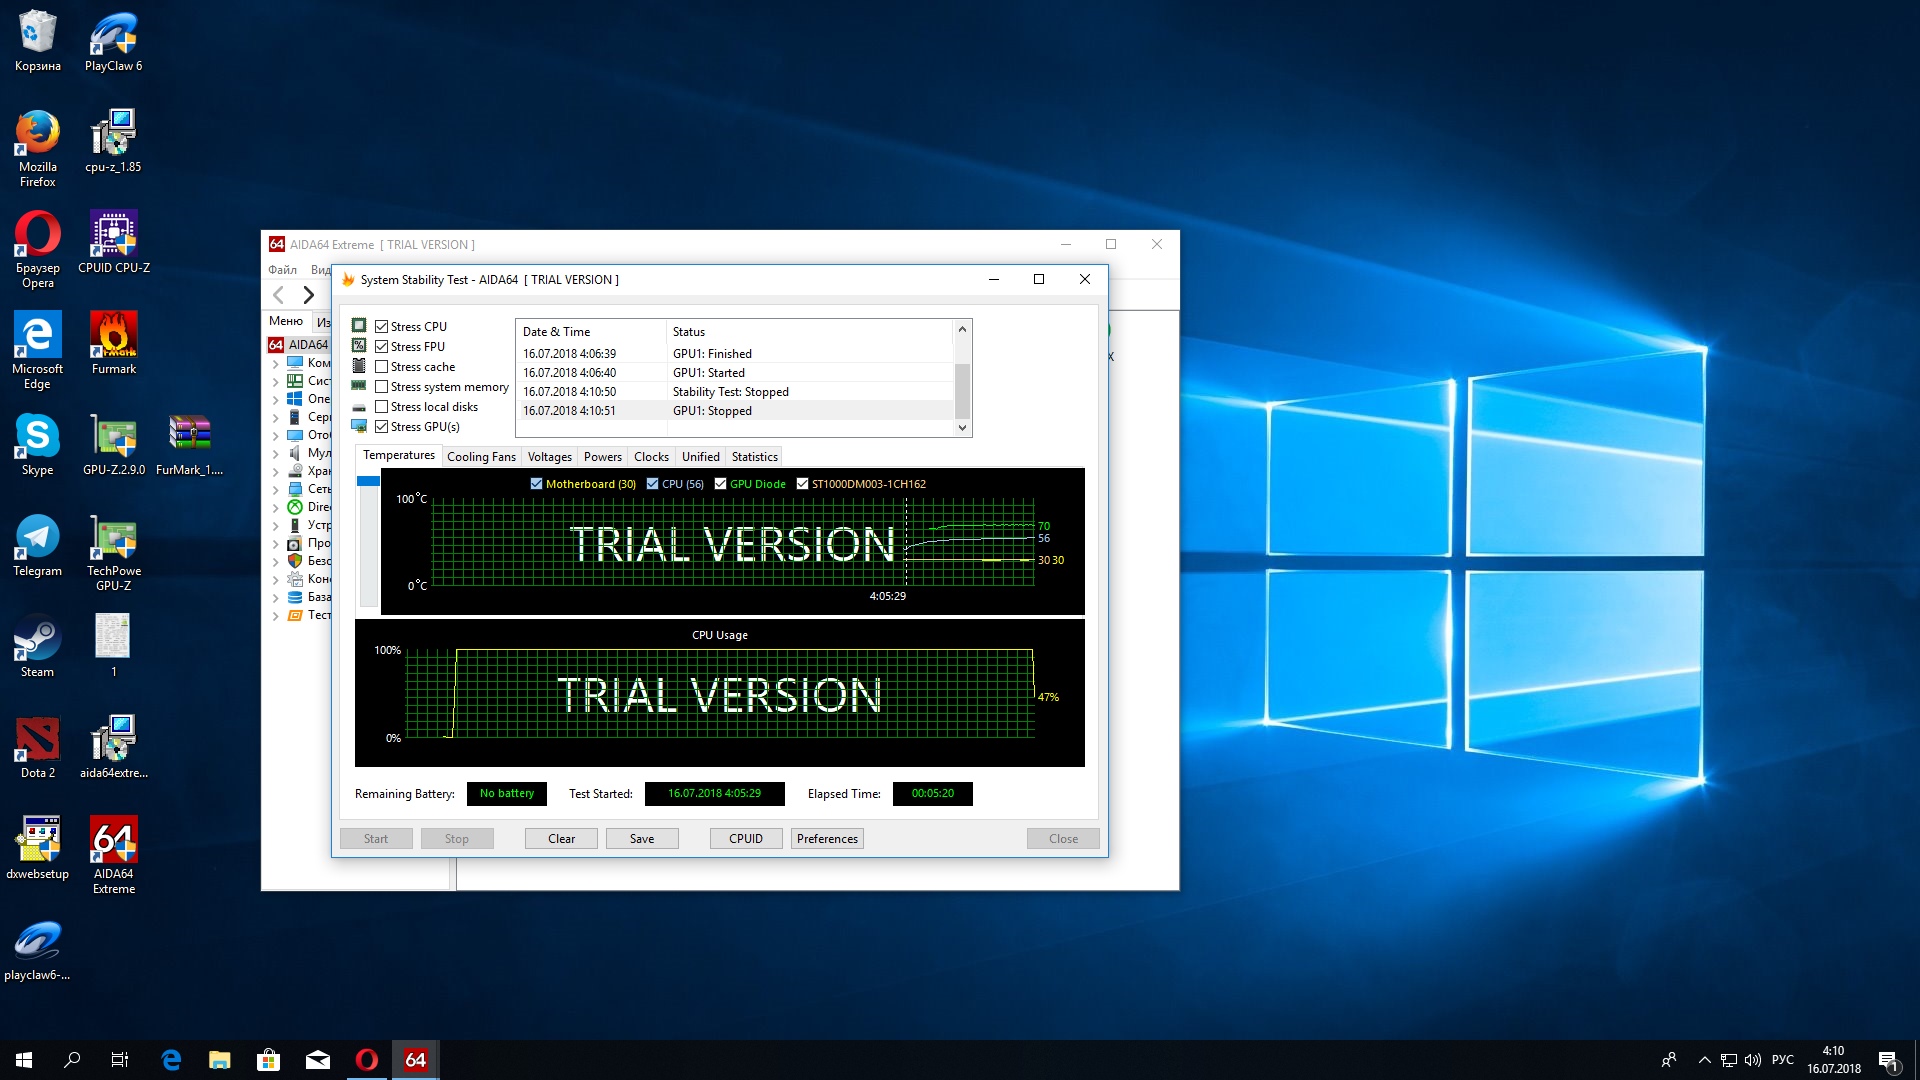Open aida64extreme installer icon

(x=113, y=748)
